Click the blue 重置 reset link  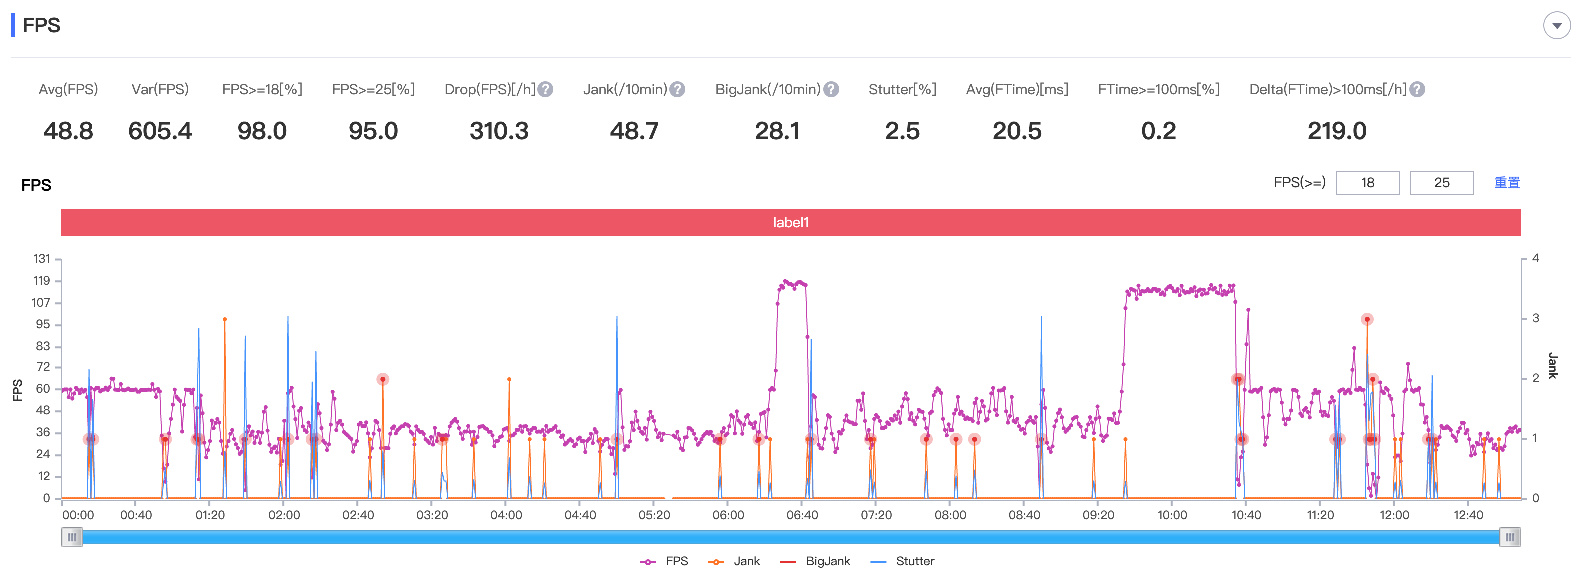pos(1507,183)
